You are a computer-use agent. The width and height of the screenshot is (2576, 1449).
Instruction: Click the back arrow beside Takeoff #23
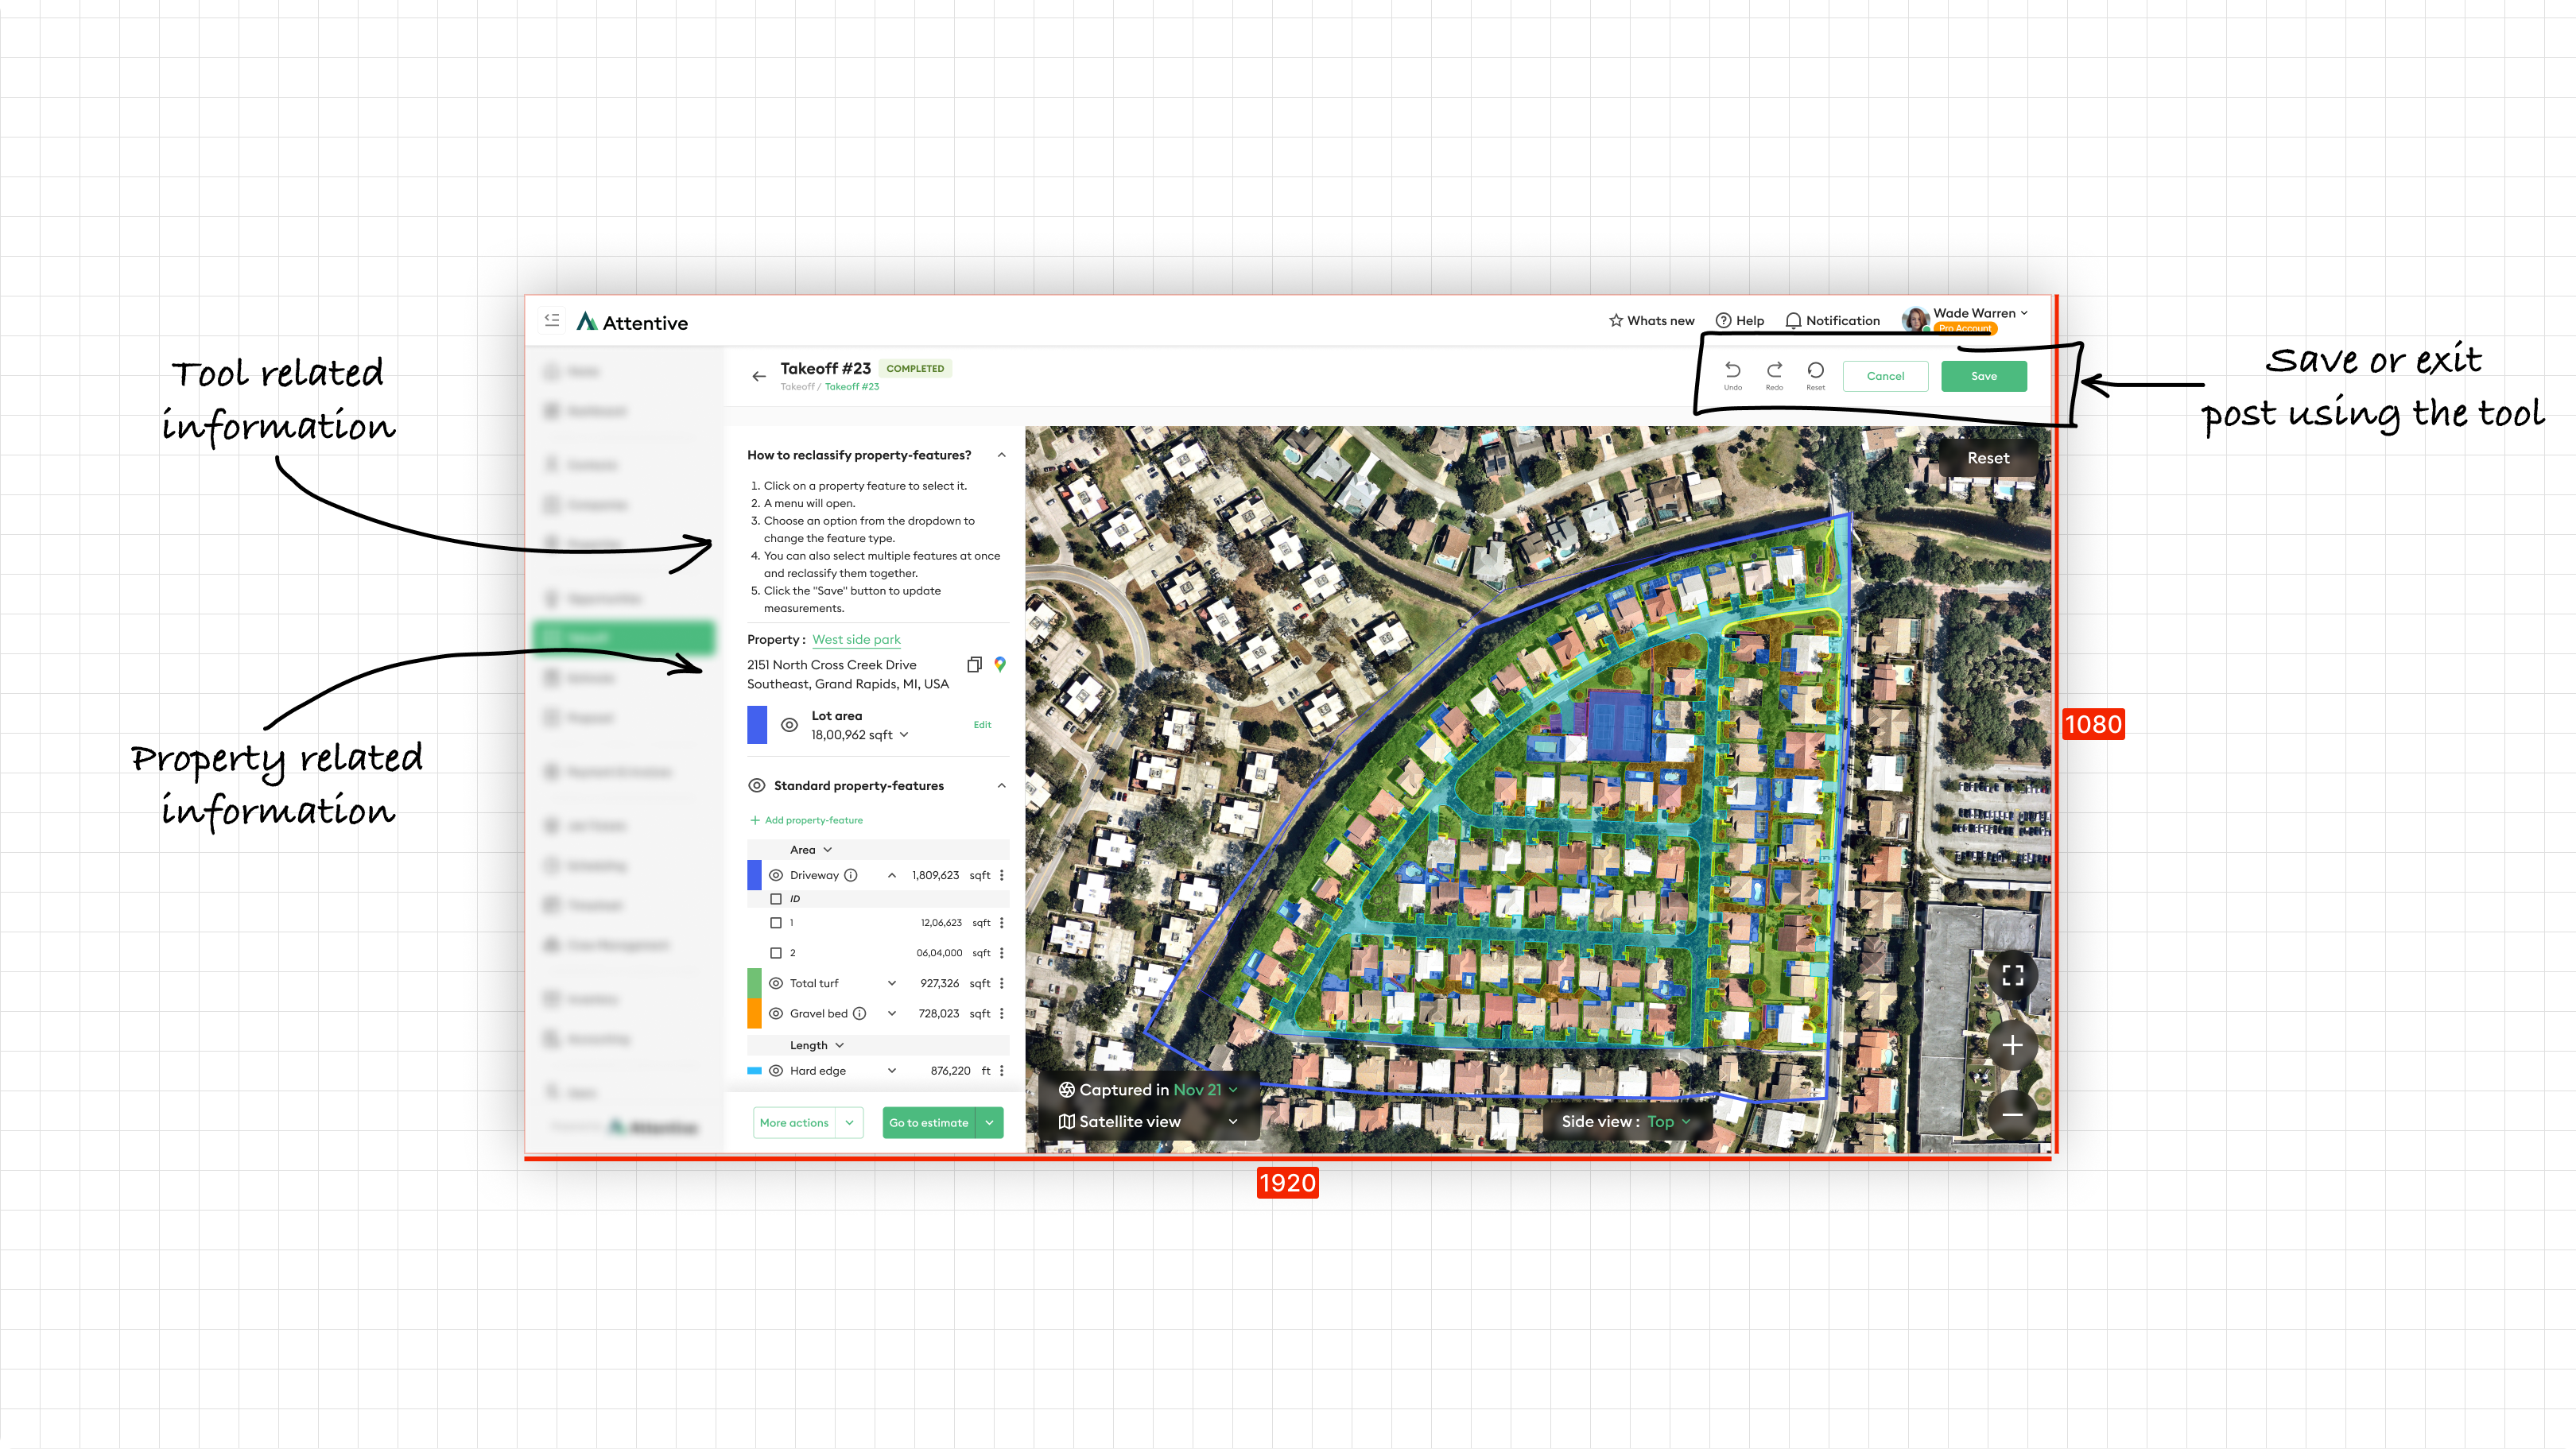click(x=759, y=376)
